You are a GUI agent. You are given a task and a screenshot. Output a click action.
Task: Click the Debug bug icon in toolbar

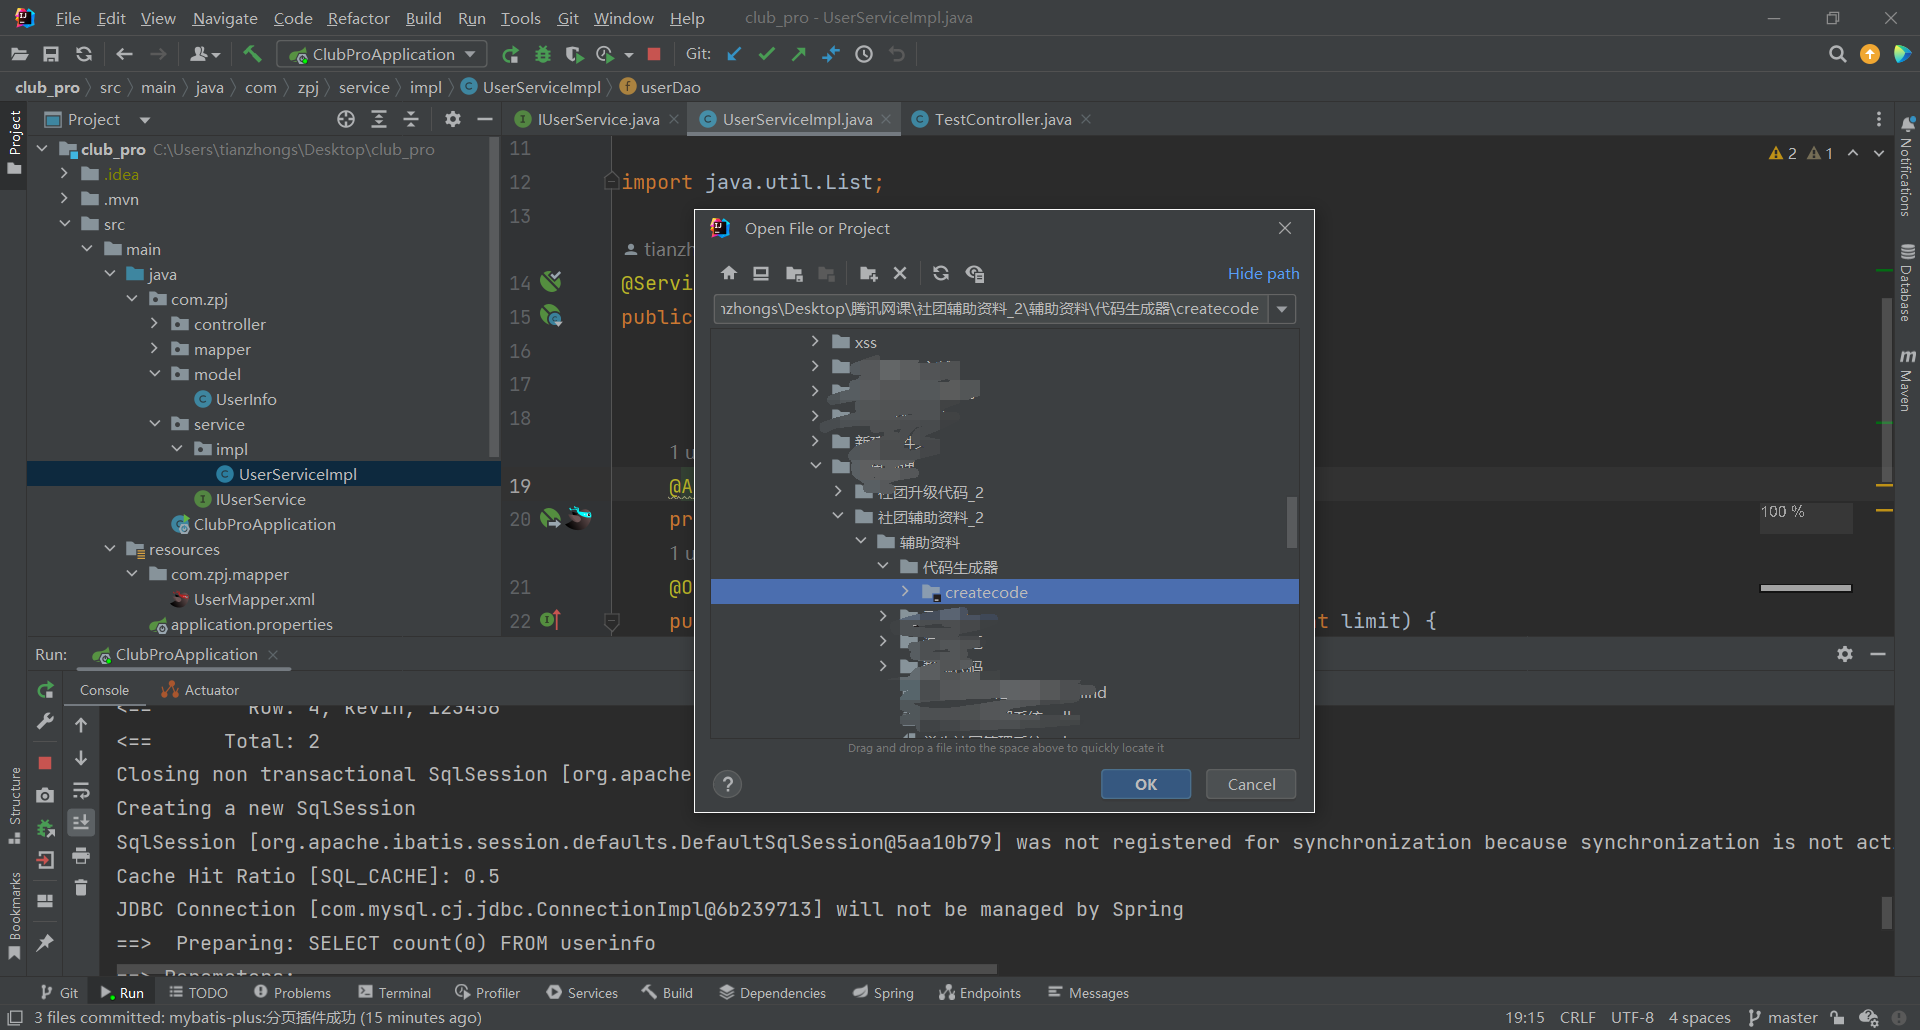[543, 55]
